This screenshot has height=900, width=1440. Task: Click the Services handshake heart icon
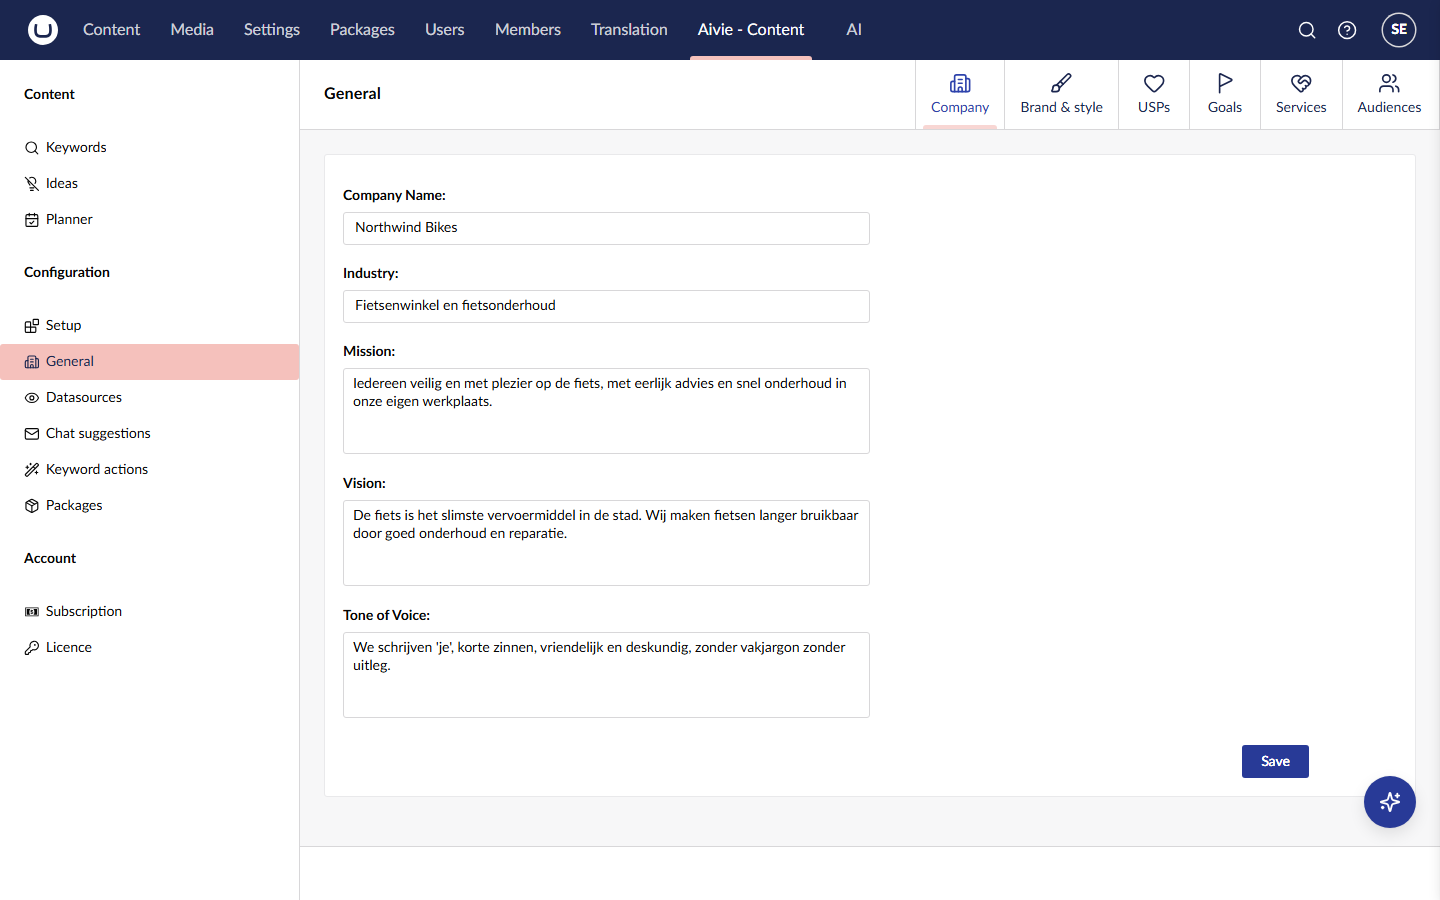(x=1301, y=83)
